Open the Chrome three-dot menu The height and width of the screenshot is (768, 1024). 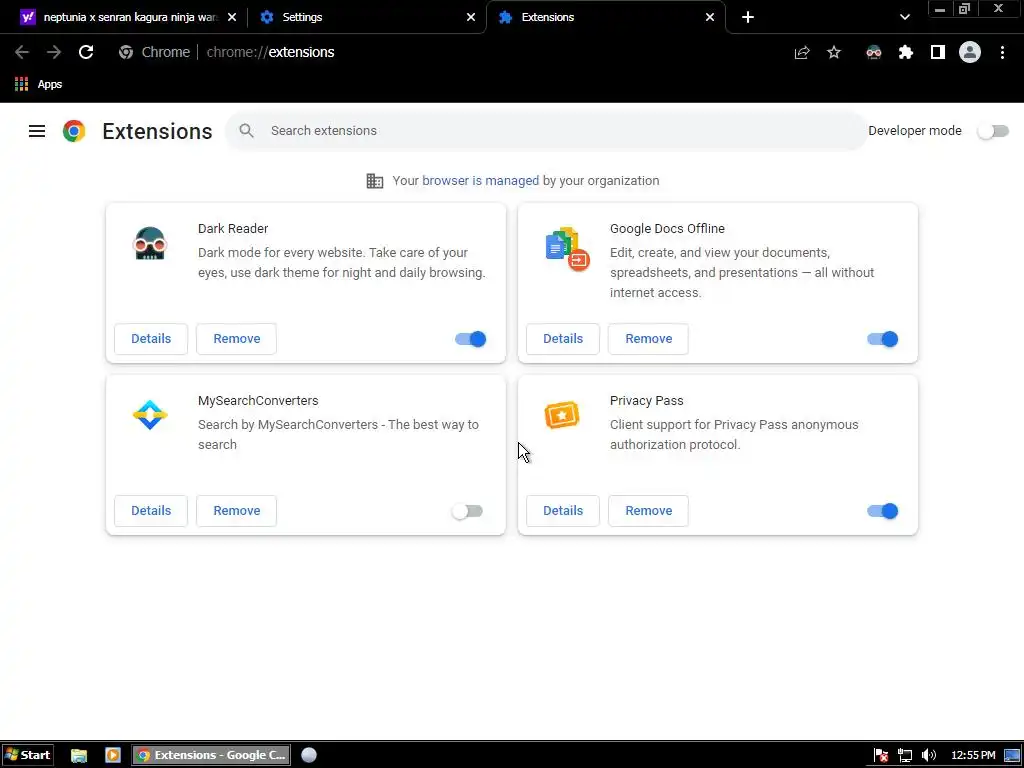pyautogui.click(x=1002, y=52)
